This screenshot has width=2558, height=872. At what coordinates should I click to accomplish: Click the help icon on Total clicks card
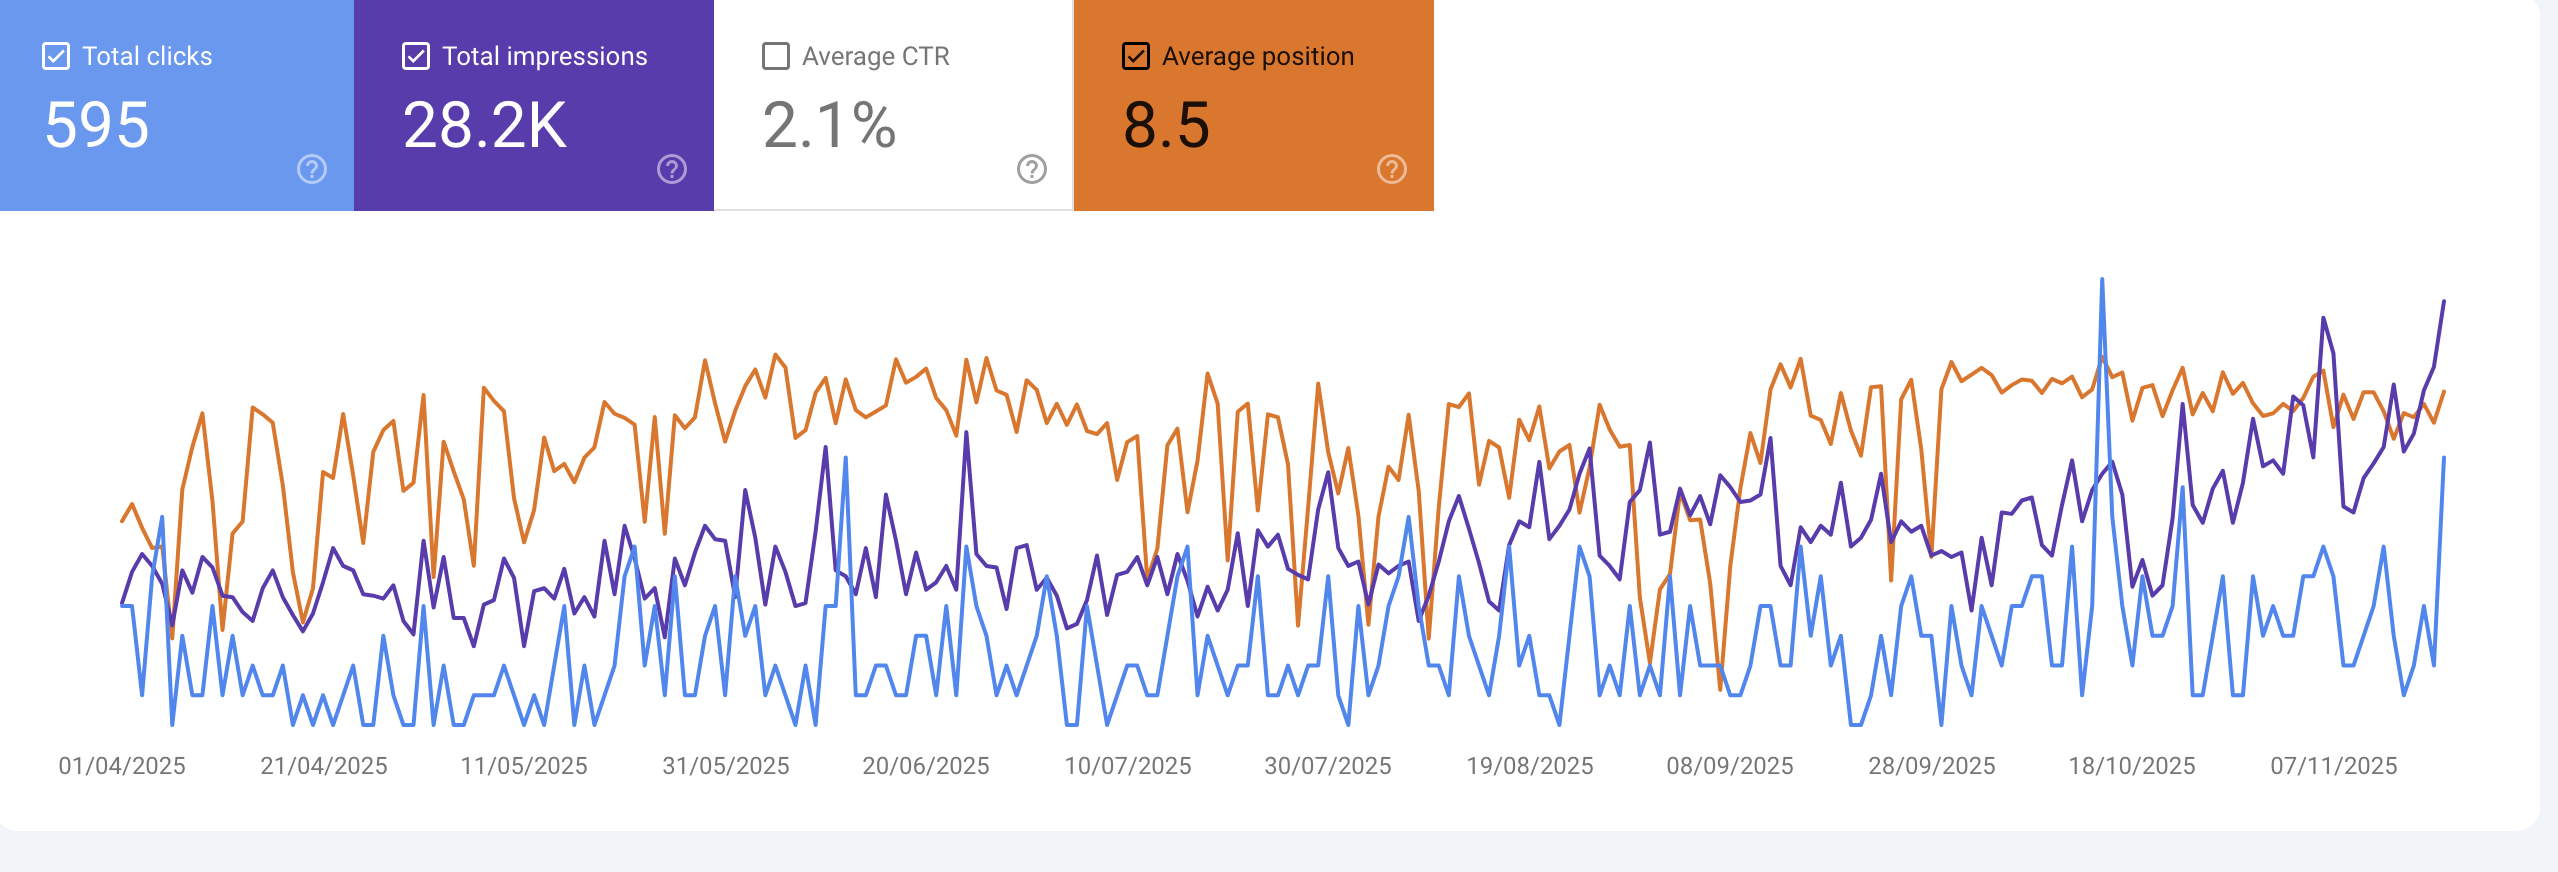pos(311,168)
